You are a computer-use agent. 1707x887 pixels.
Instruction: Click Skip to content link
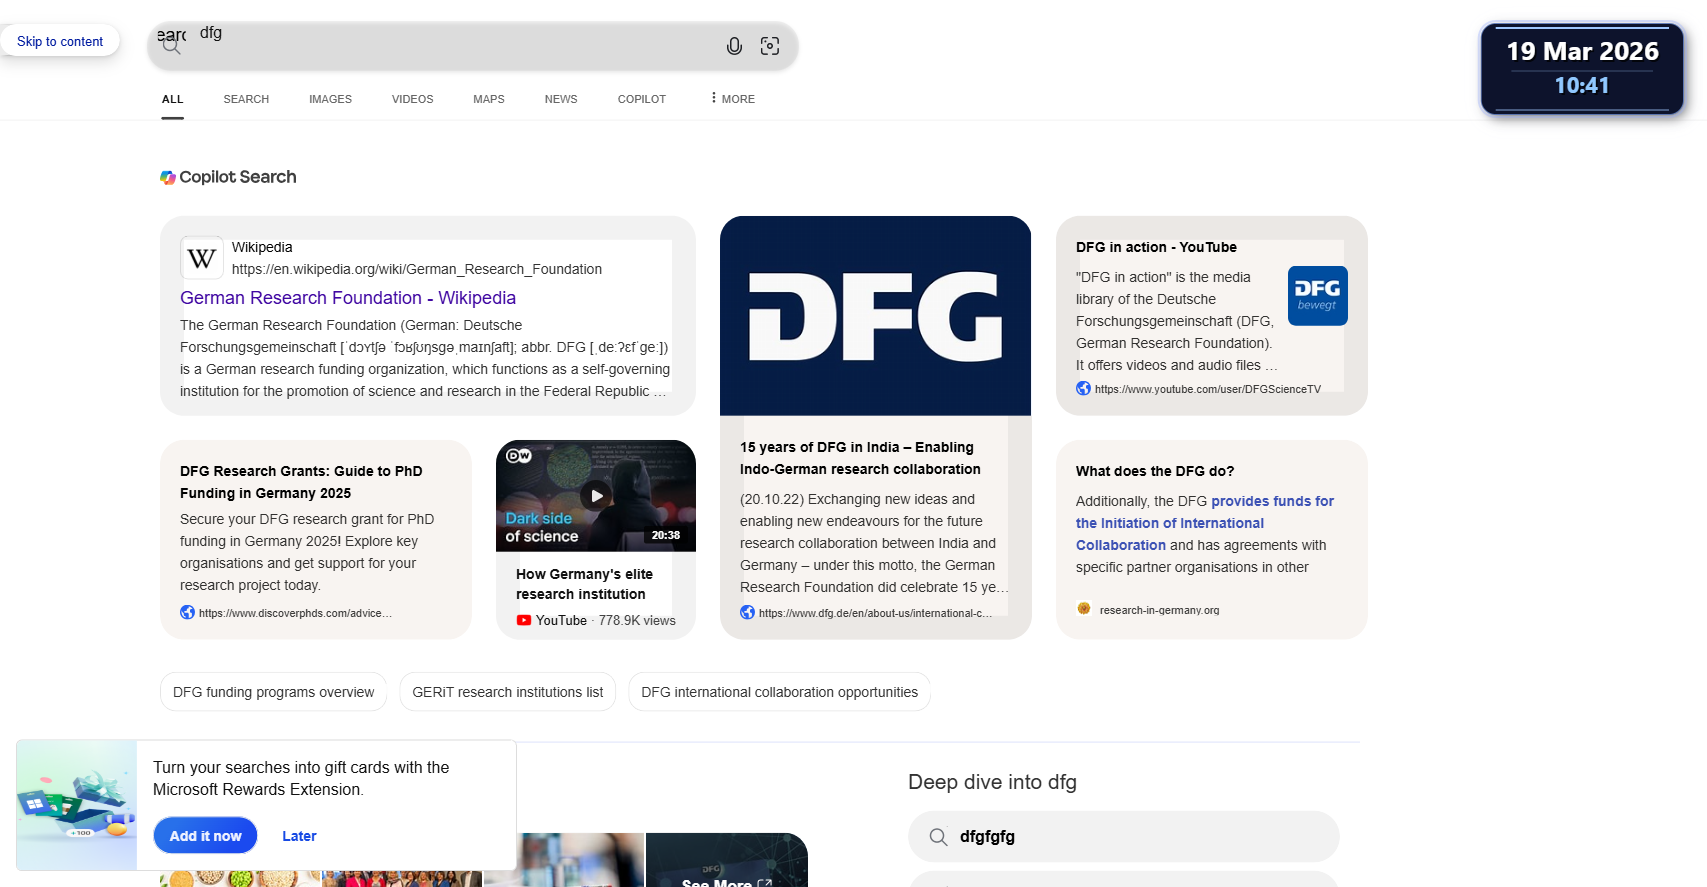click(60, 42)
